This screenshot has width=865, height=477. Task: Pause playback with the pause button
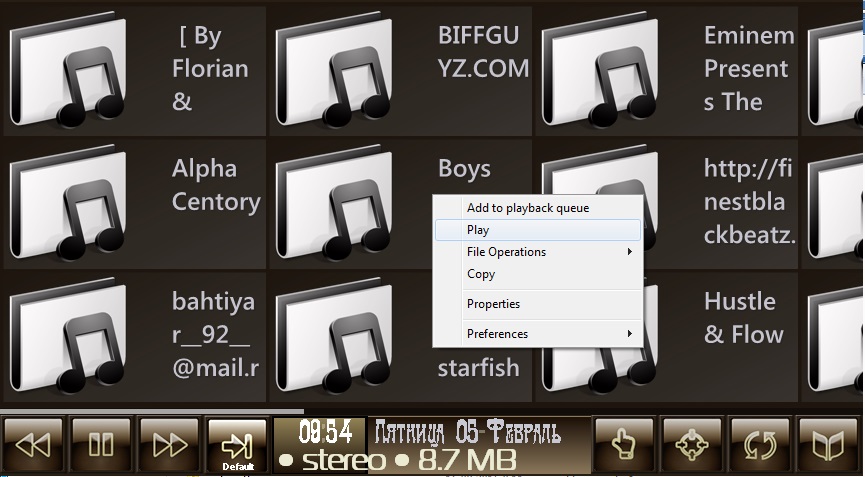101,444
